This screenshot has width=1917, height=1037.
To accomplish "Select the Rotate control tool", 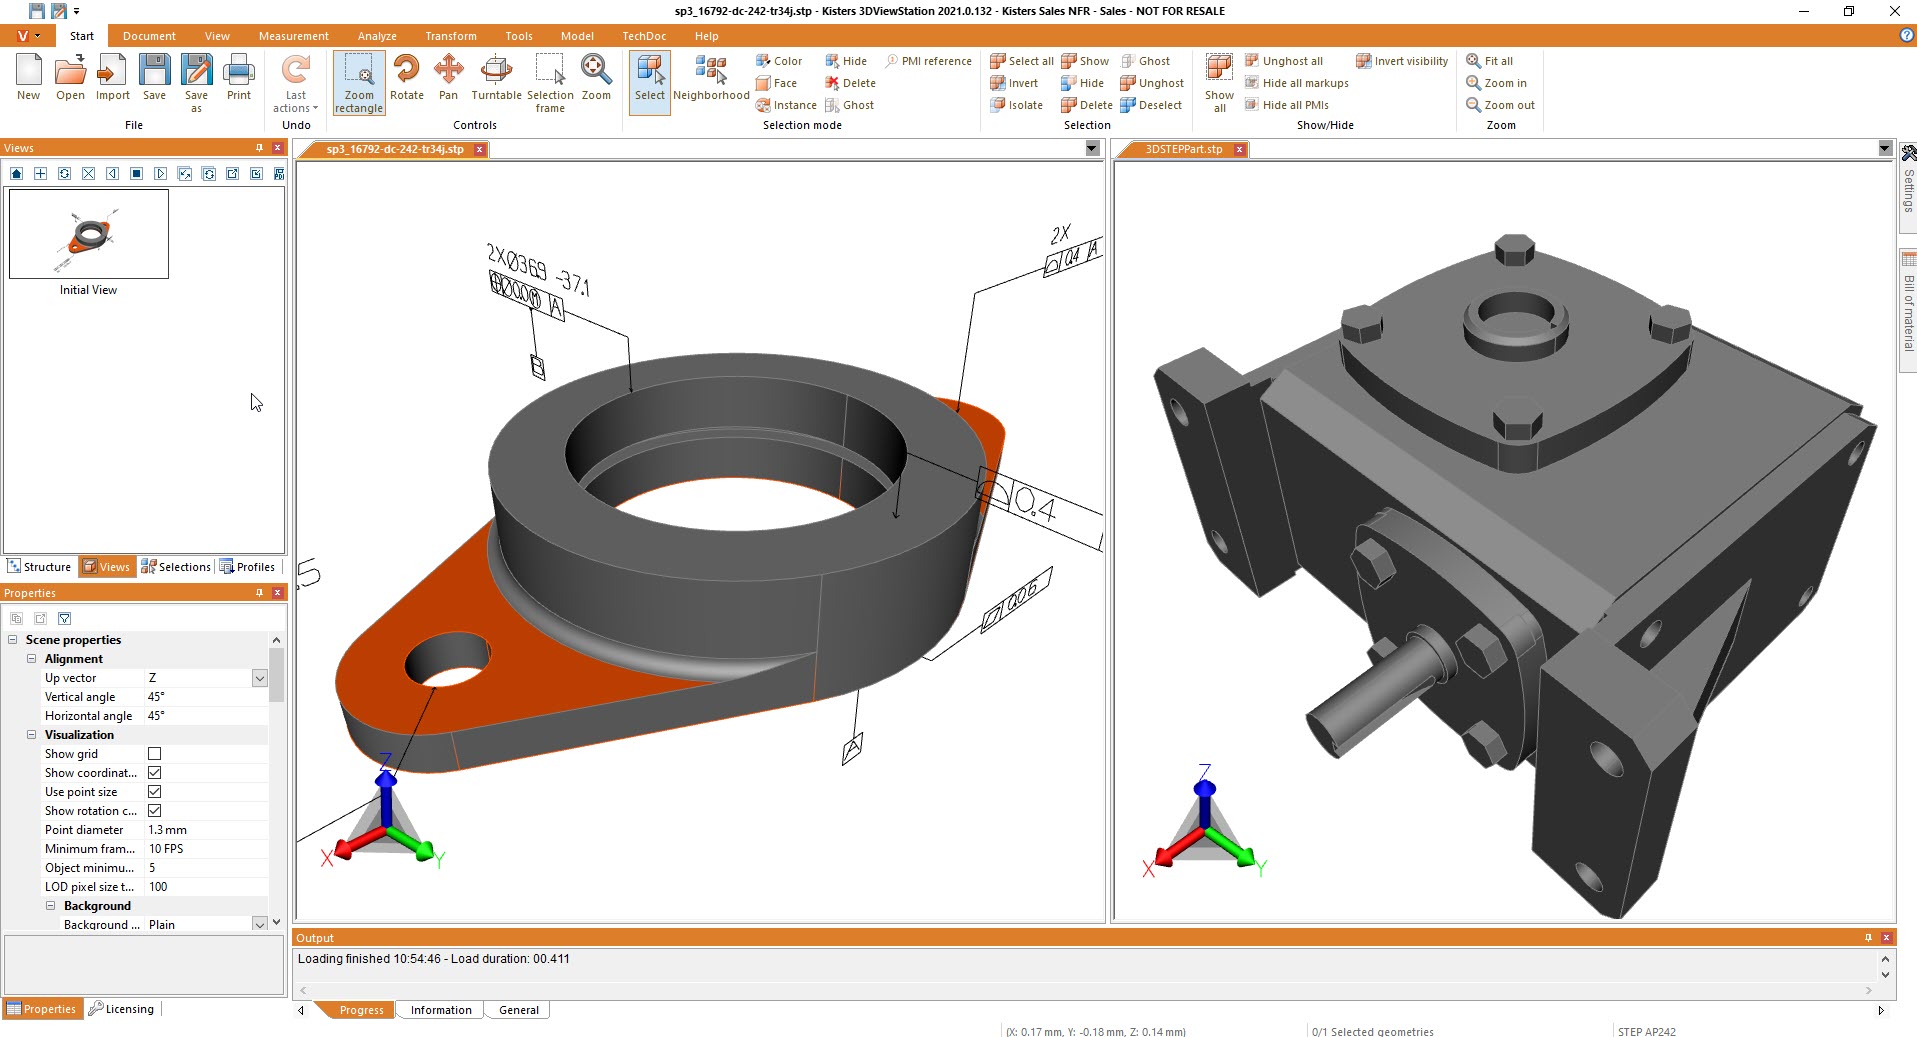I will pos(407,78).
